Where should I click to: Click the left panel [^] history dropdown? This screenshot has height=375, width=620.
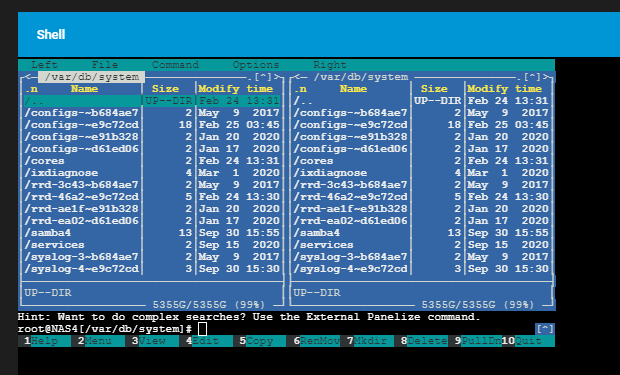[263, 77]
